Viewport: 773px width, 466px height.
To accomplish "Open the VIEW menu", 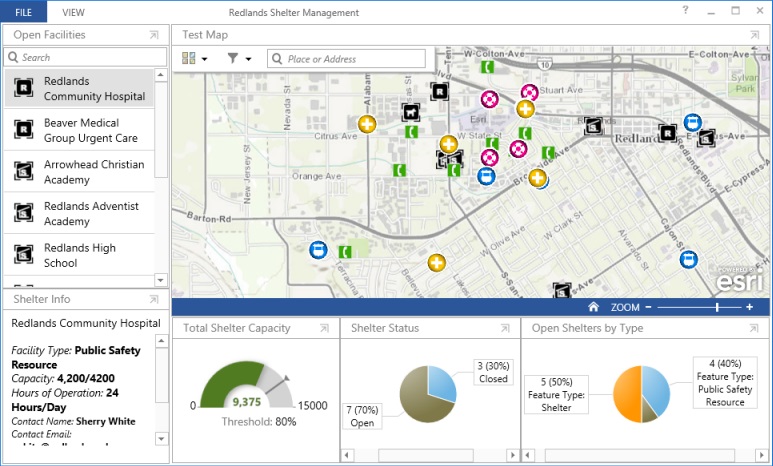I will click(73, 12).
